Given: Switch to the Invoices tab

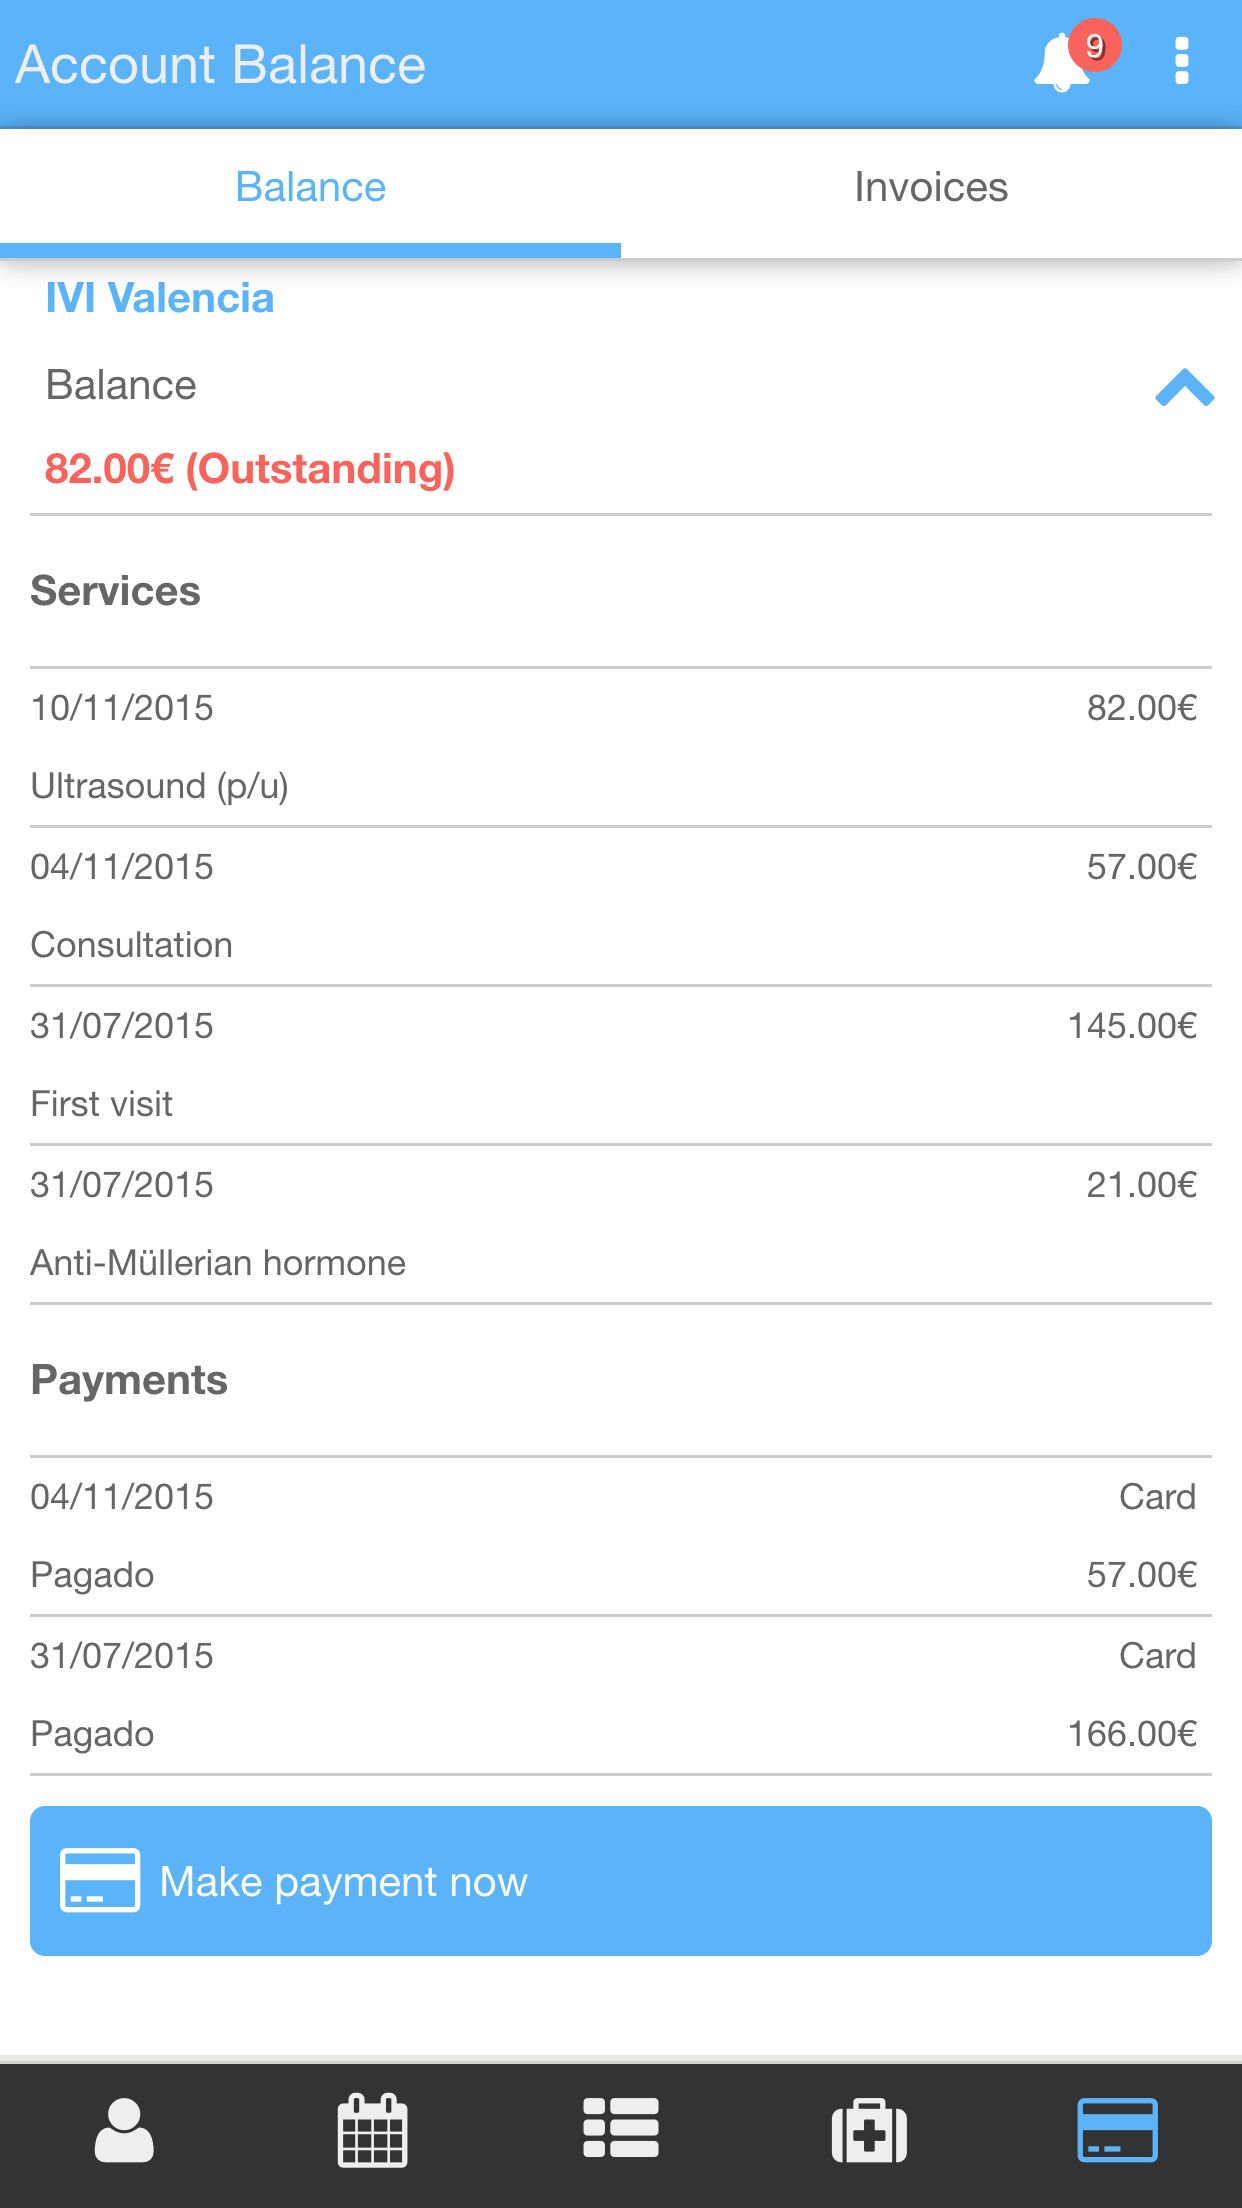Looking at the screenshot, I should (931, 188).
